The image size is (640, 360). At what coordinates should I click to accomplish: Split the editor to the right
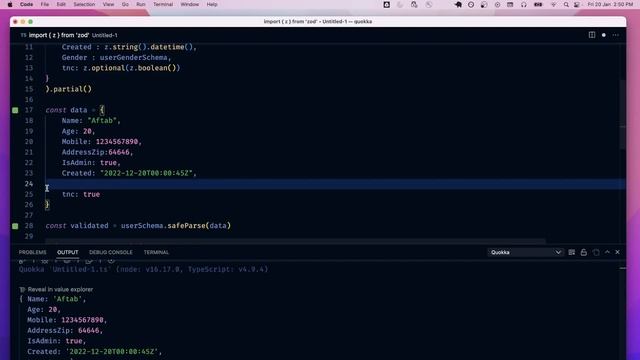coord(592,35)
